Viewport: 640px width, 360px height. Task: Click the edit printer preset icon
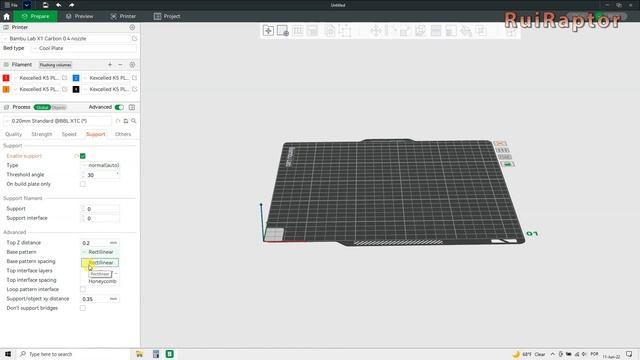point(134,38)
